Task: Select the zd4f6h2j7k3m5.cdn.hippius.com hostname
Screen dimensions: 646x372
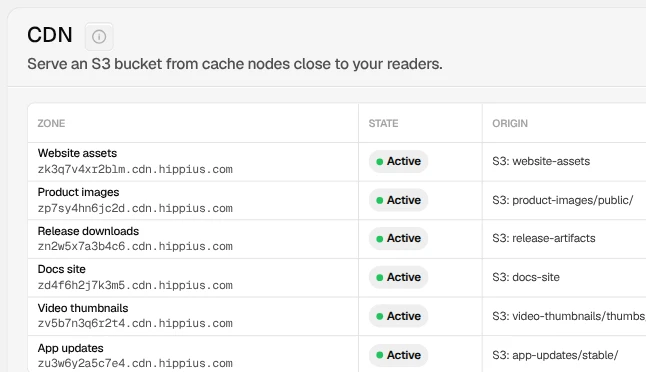Action: coord(135,285)
